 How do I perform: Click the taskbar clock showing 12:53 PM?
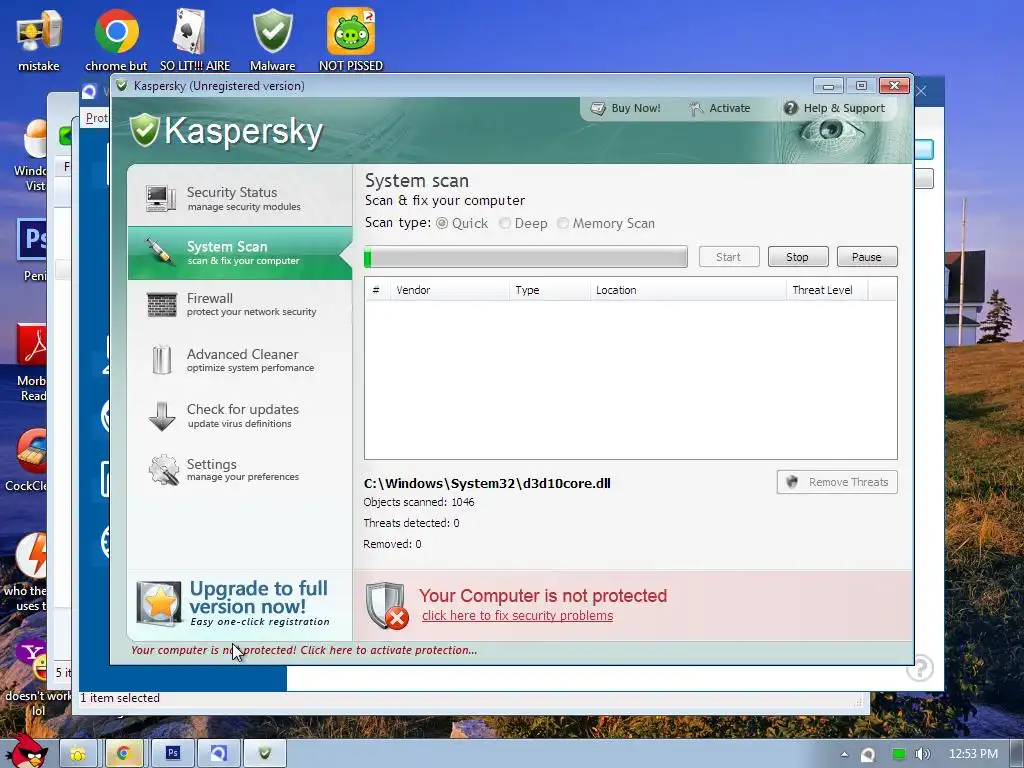pos(973,754)
